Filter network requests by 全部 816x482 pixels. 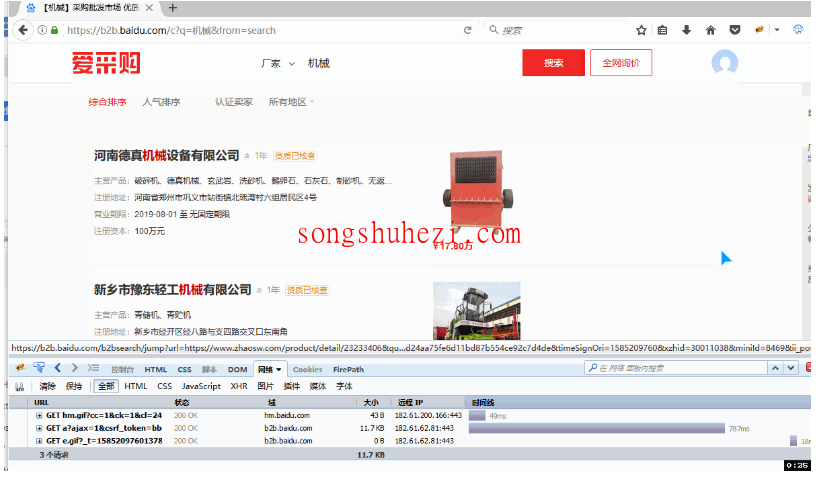pos(106,386)
